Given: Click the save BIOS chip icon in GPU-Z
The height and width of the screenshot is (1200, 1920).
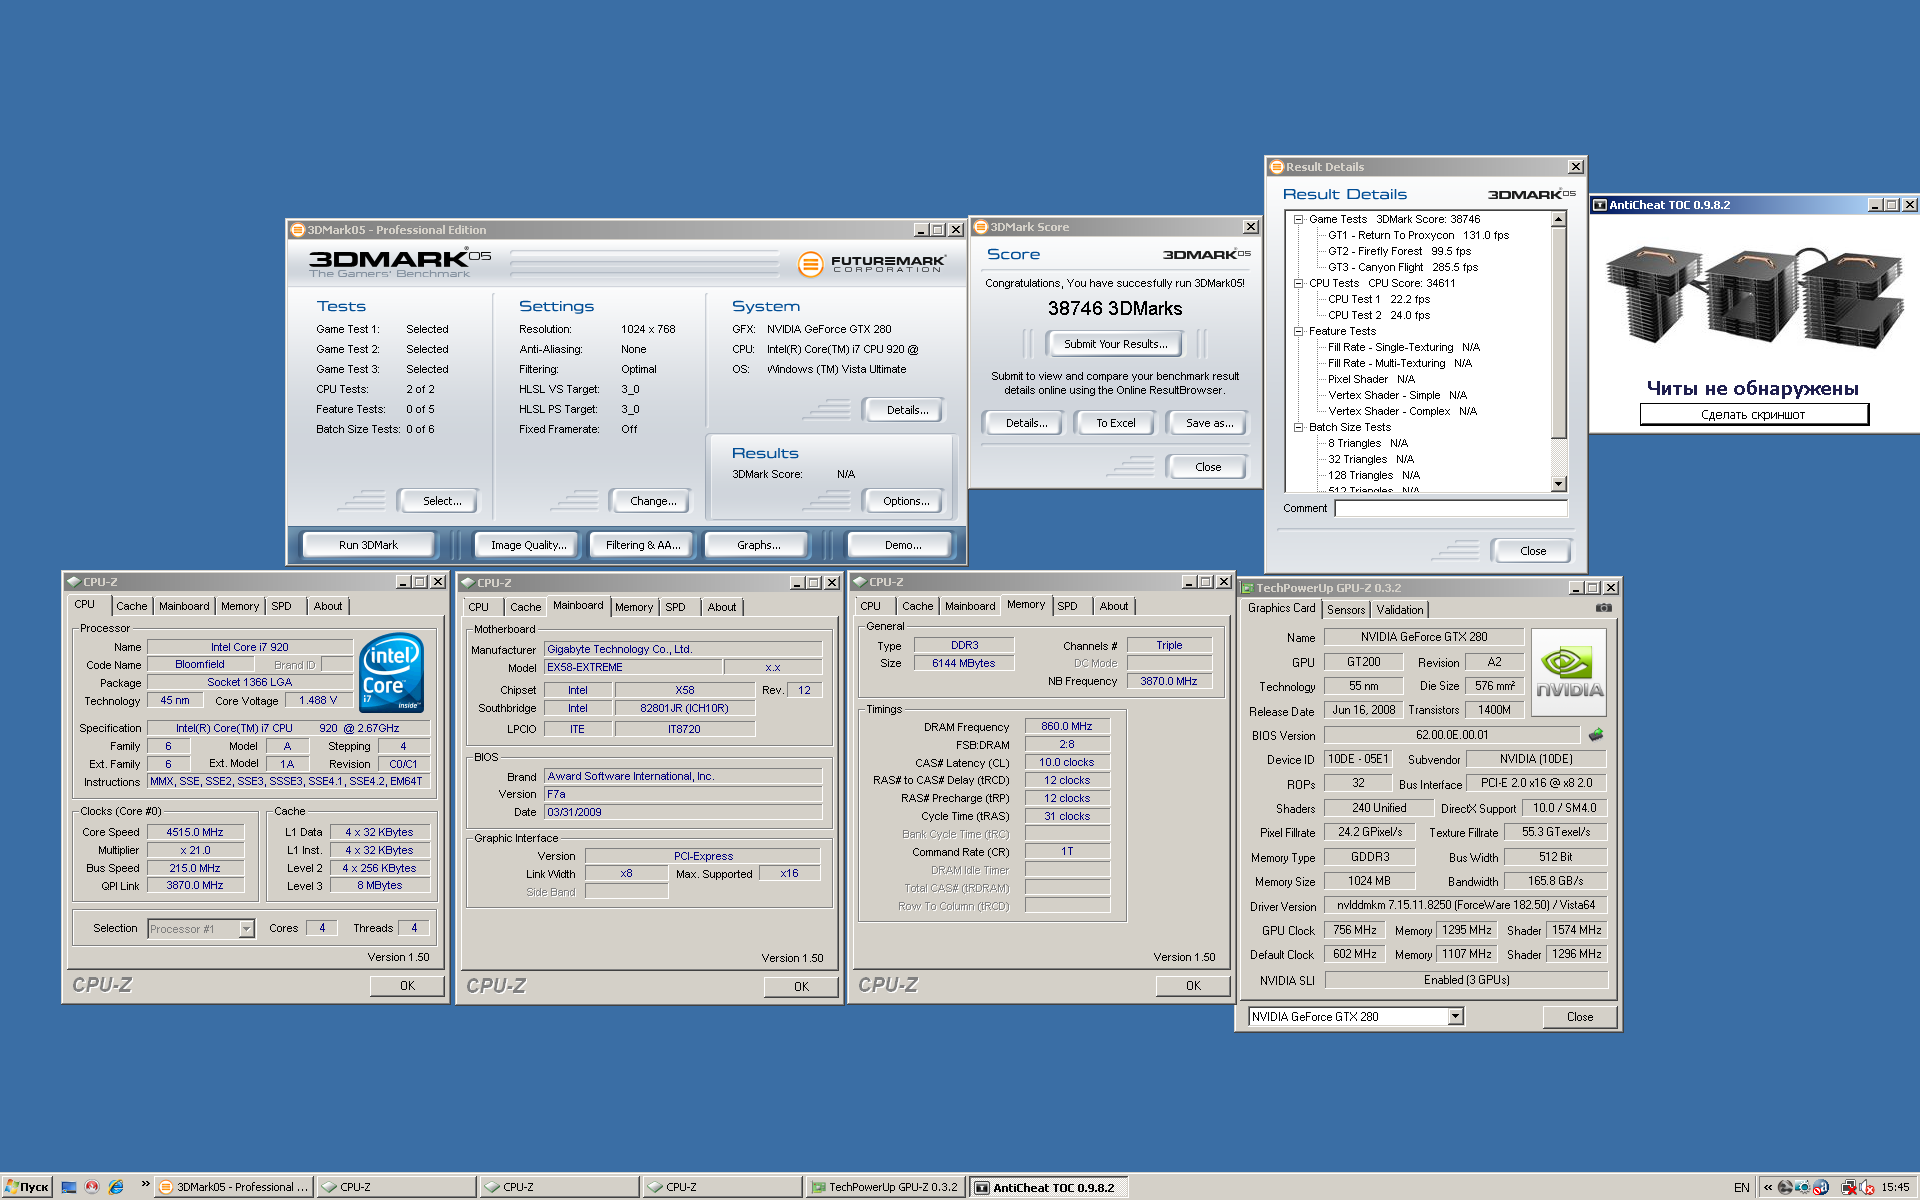Looking at the screenshot, I should [x=1596, y=735].
